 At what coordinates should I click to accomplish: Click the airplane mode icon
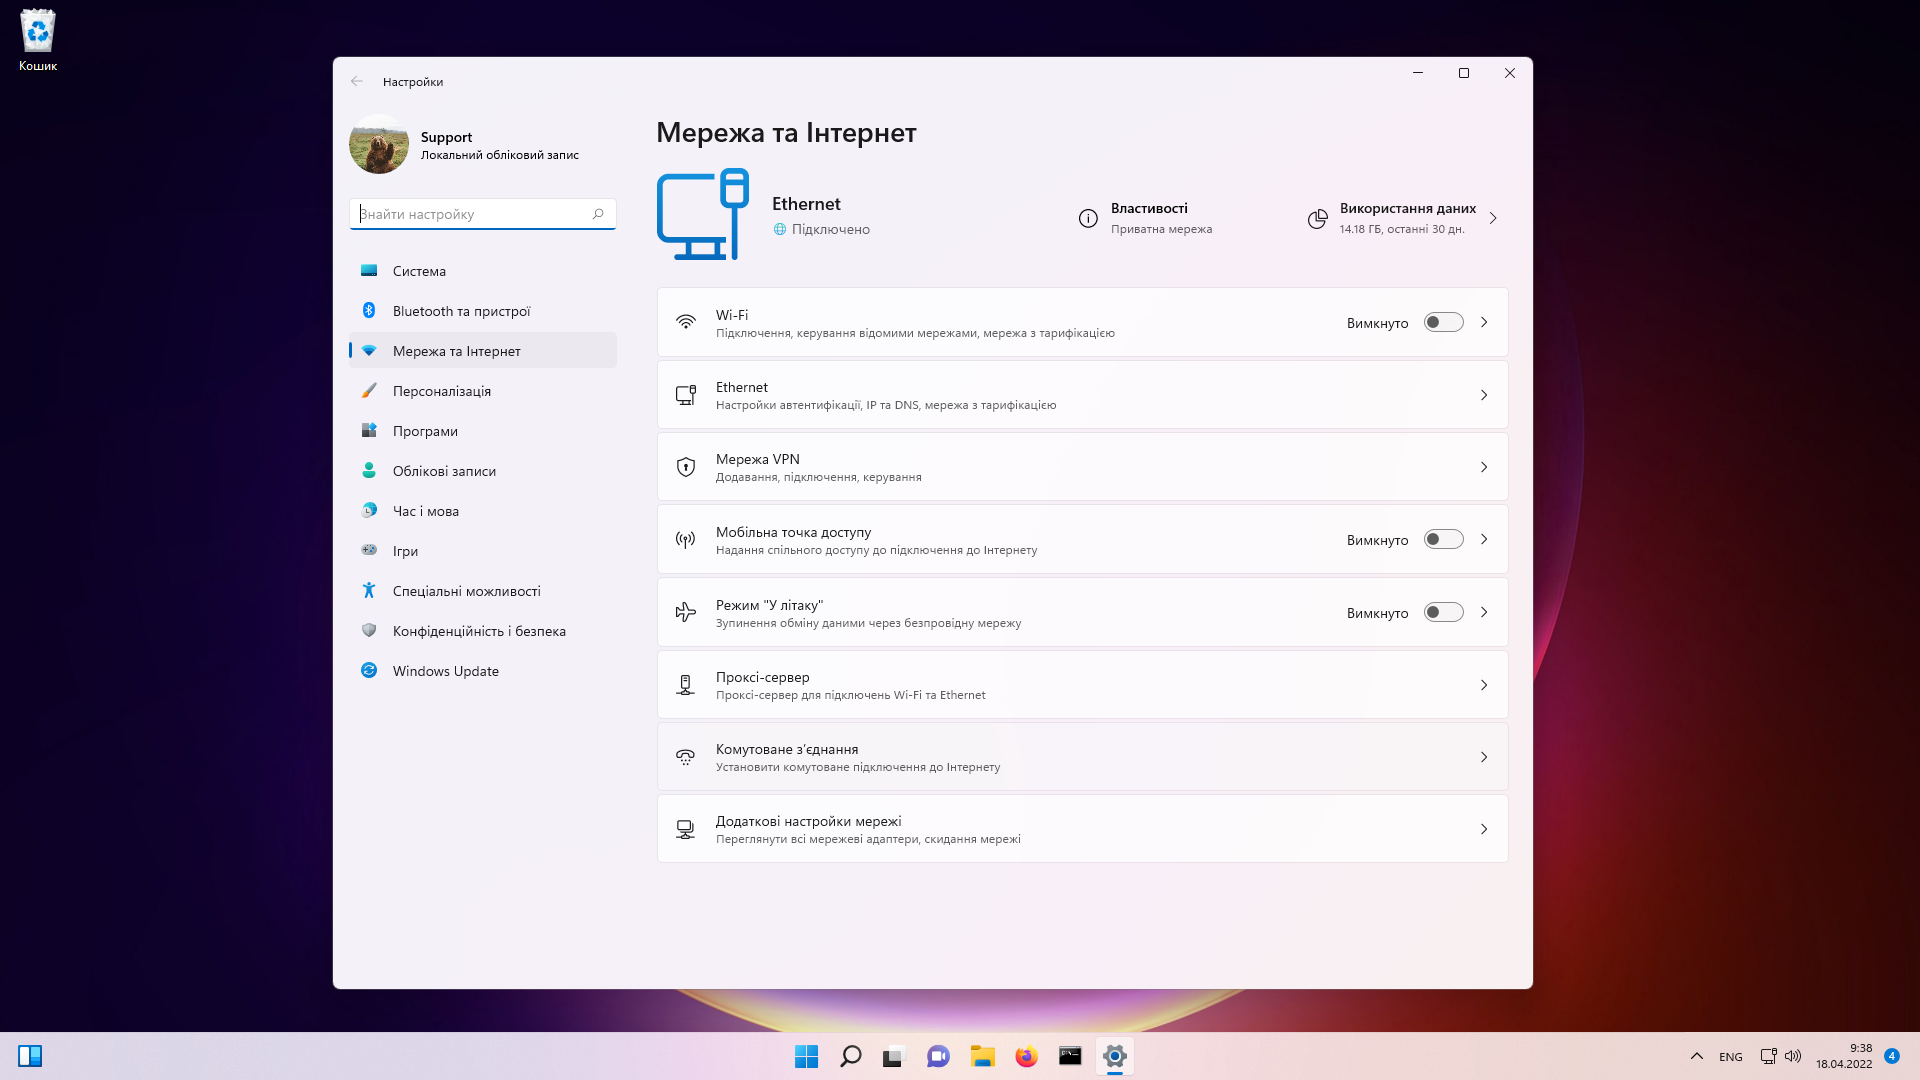point(685,612)
